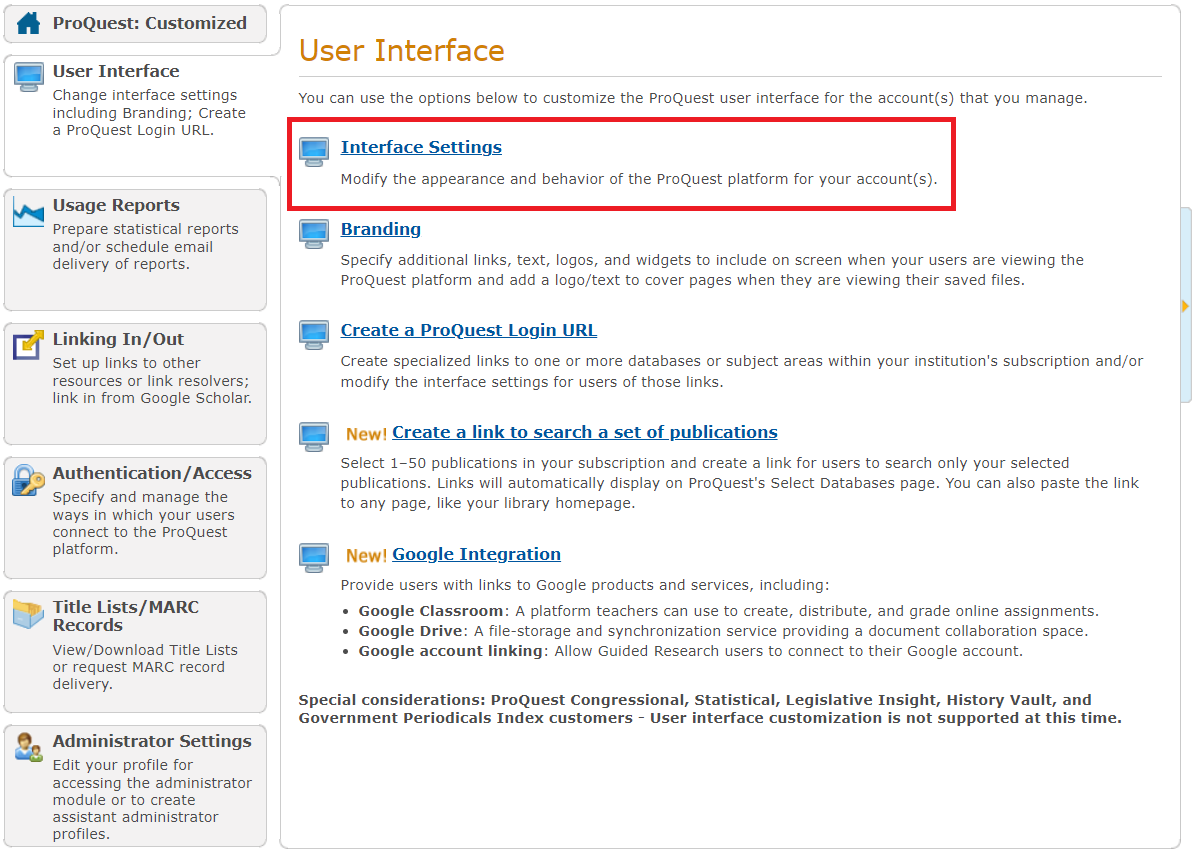Open Create a ProQuest Login URL link

(468, 330)
